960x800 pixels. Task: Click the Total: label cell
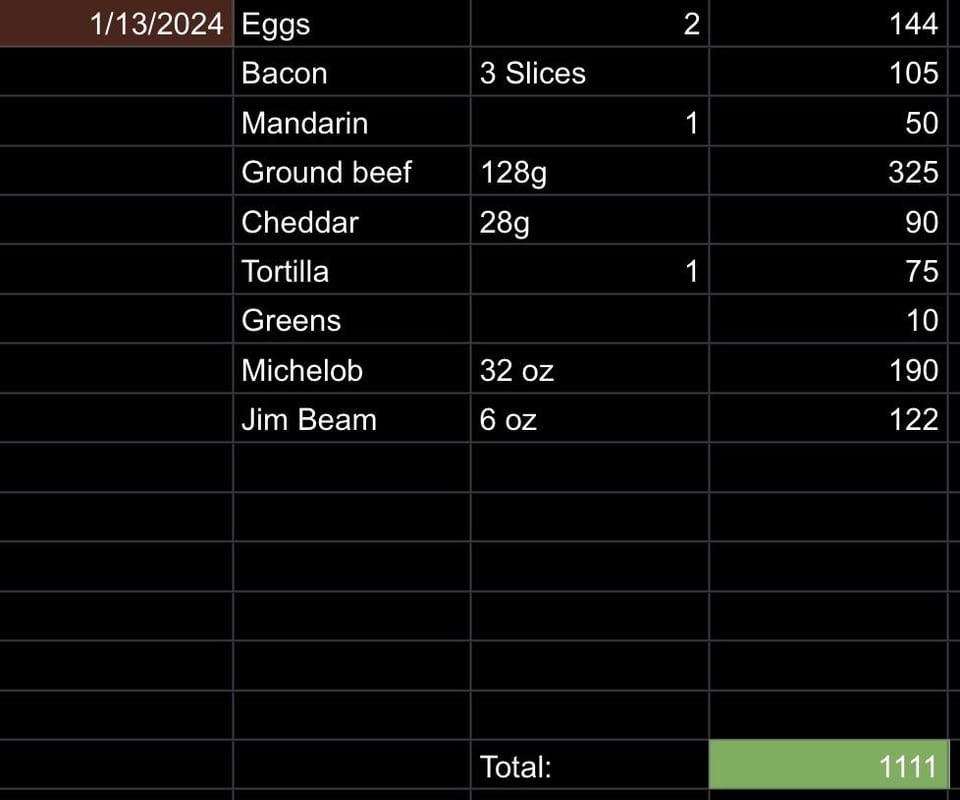click(590, 765)
